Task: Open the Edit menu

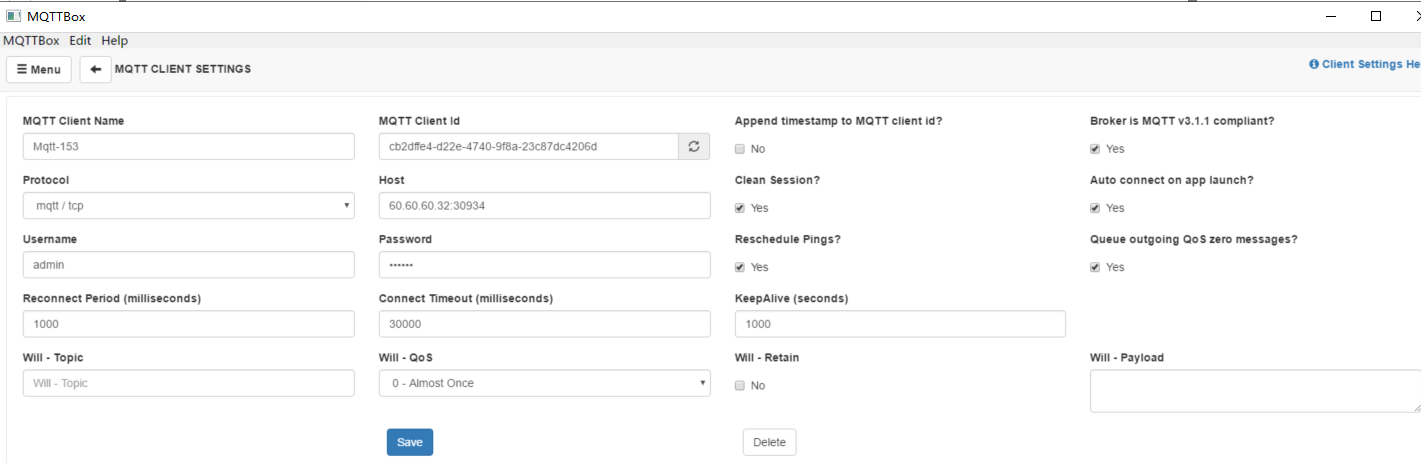Action: point(80,41)
